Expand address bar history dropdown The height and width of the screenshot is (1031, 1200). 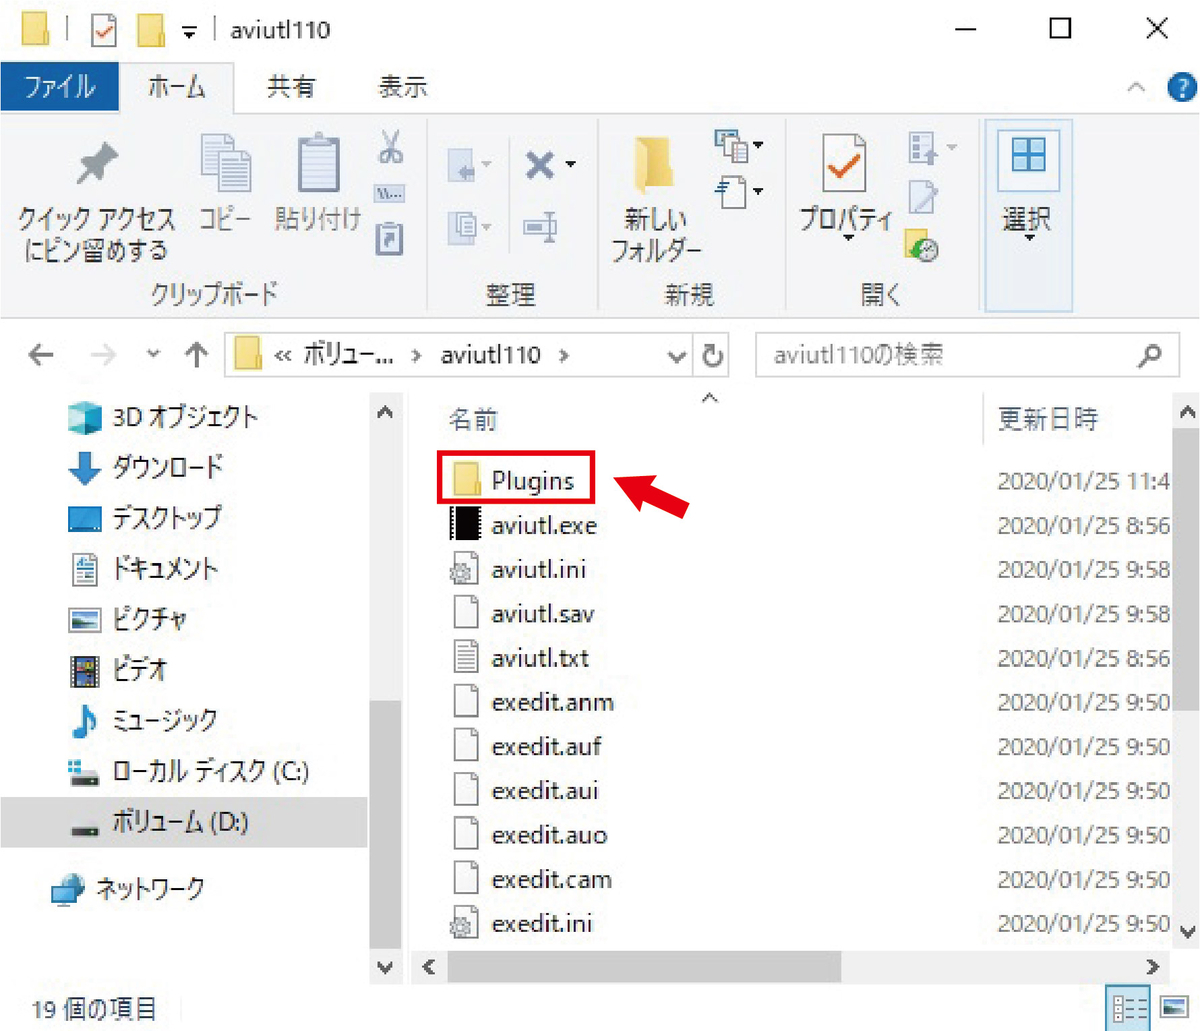coord(677,356)
